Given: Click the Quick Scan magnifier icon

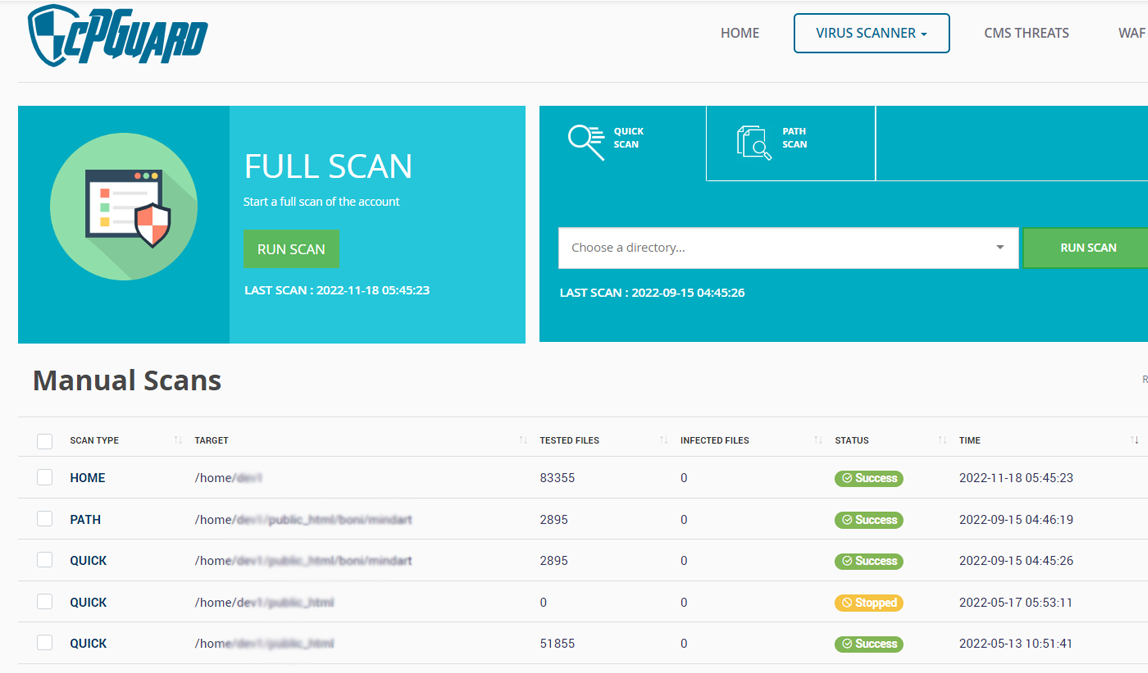Looking at the screenshot, I should 586,142.
